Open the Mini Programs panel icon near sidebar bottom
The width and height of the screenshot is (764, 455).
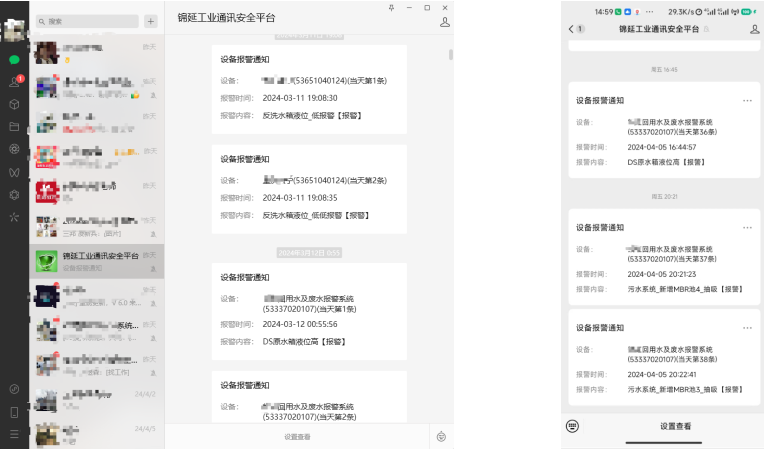point(14,389)
